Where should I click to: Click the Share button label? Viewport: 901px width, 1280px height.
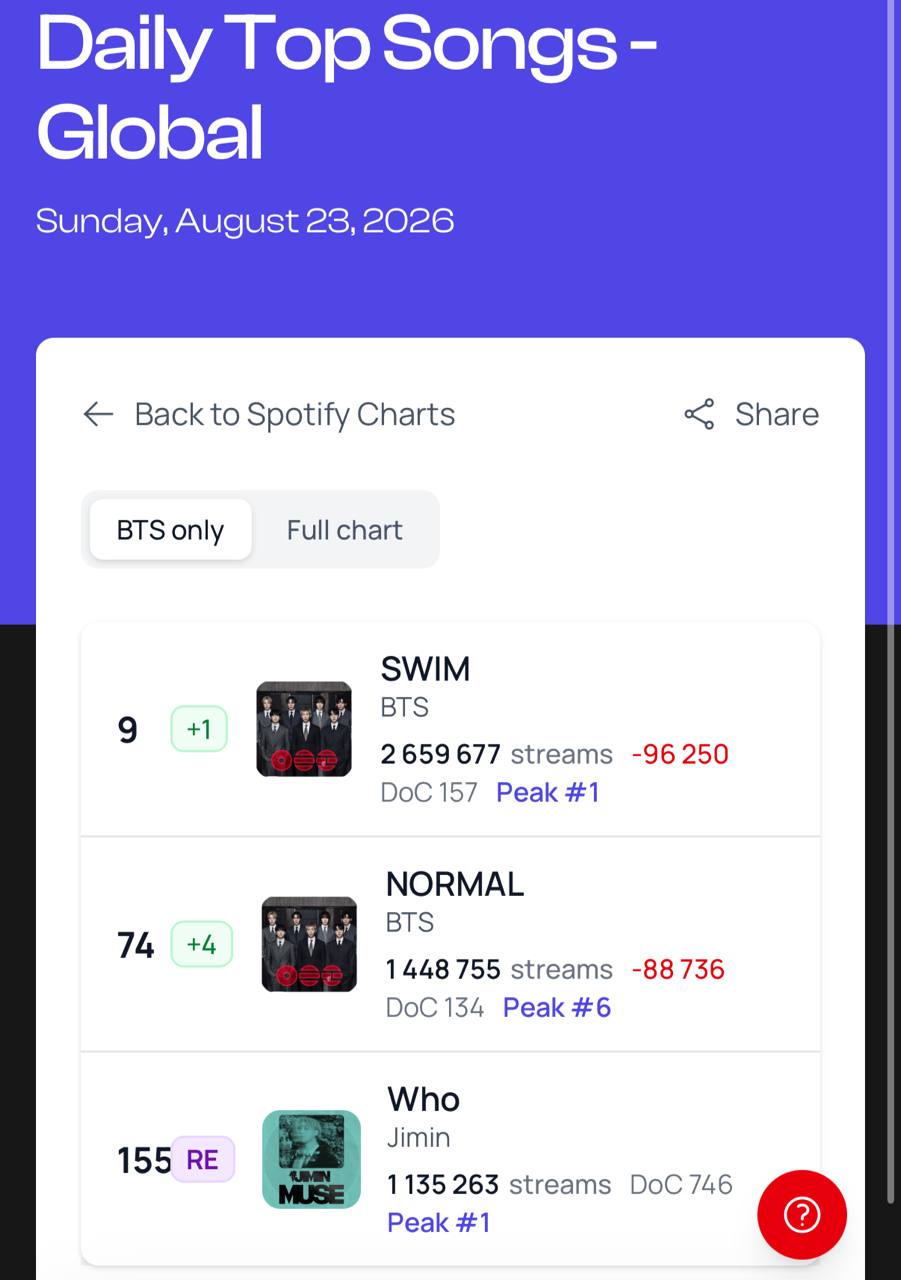point(777,414)
